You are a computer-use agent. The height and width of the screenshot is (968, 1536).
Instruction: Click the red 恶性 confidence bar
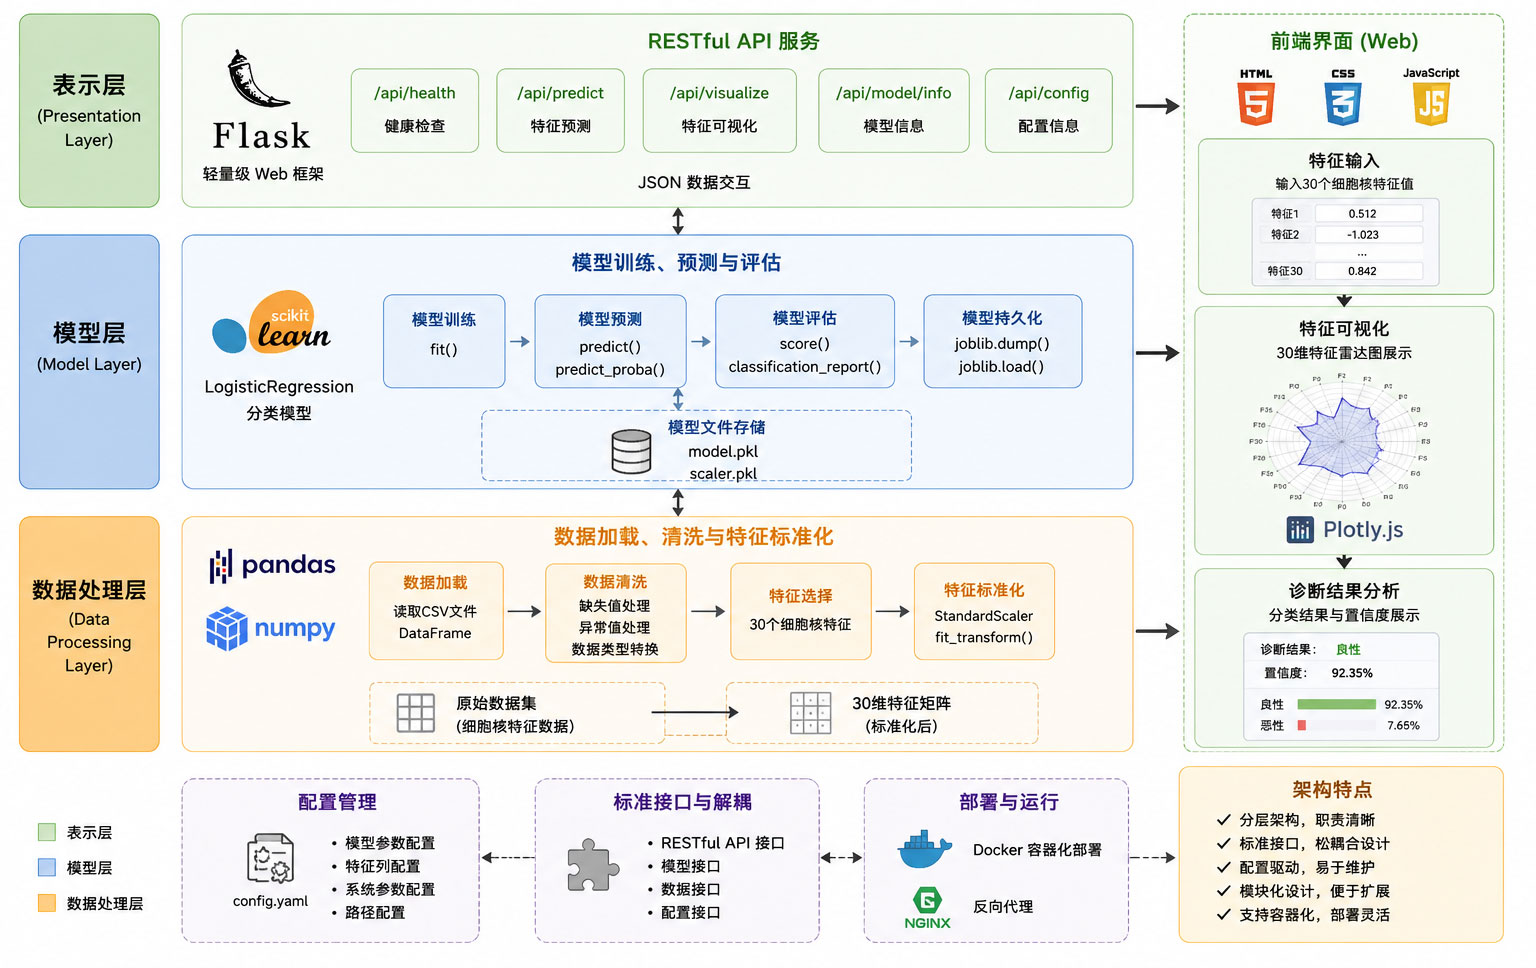(x=1301, y=725)
